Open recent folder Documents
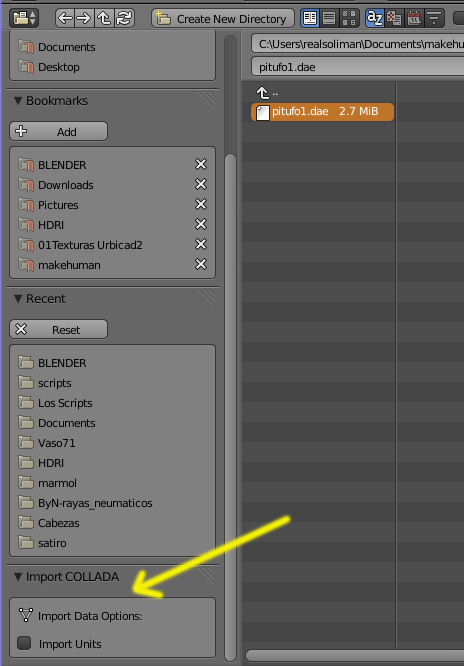 112,423
